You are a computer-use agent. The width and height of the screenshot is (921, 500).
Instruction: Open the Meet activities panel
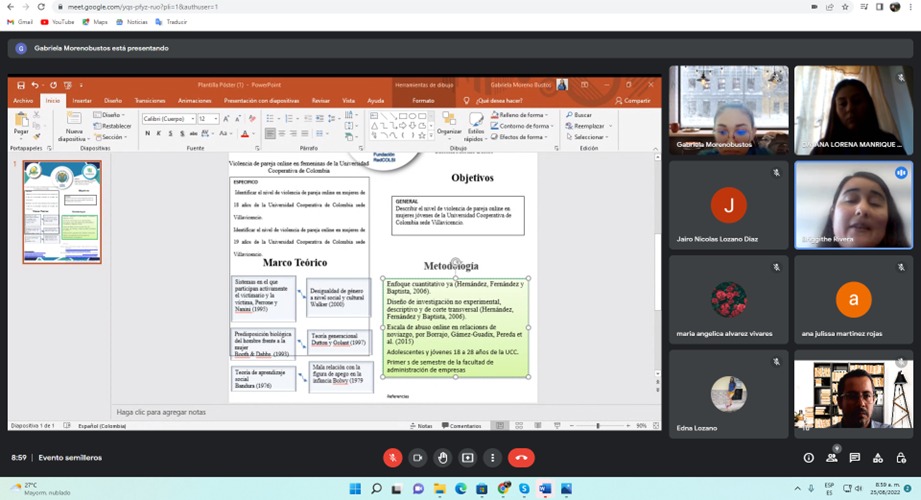click(x=878, y=458)
